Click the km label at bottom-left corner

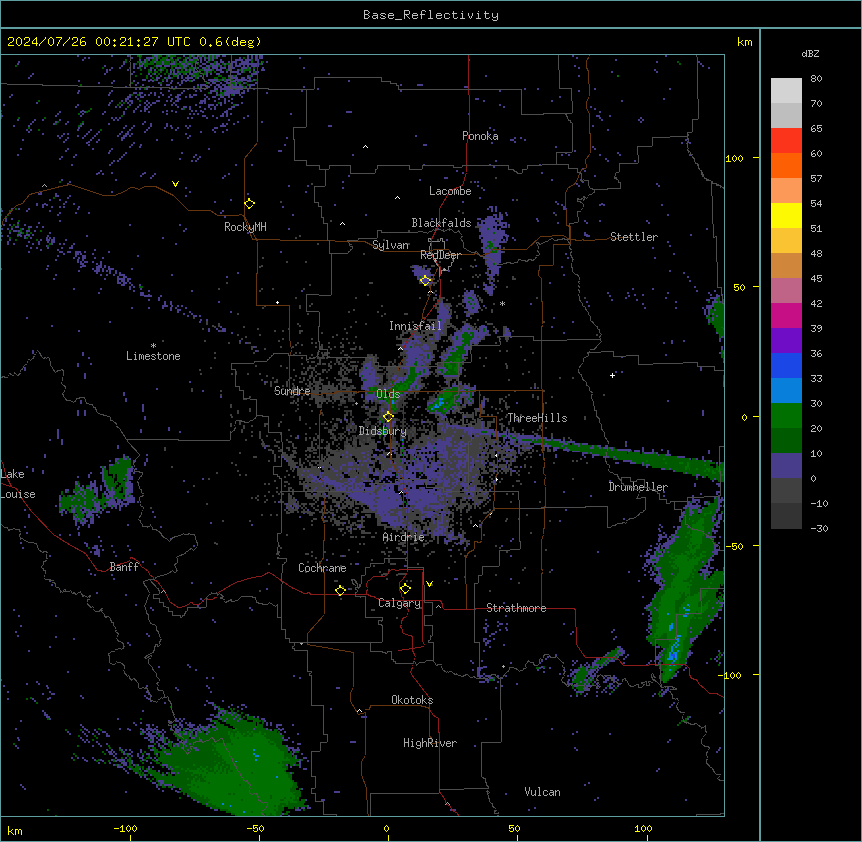14,830
